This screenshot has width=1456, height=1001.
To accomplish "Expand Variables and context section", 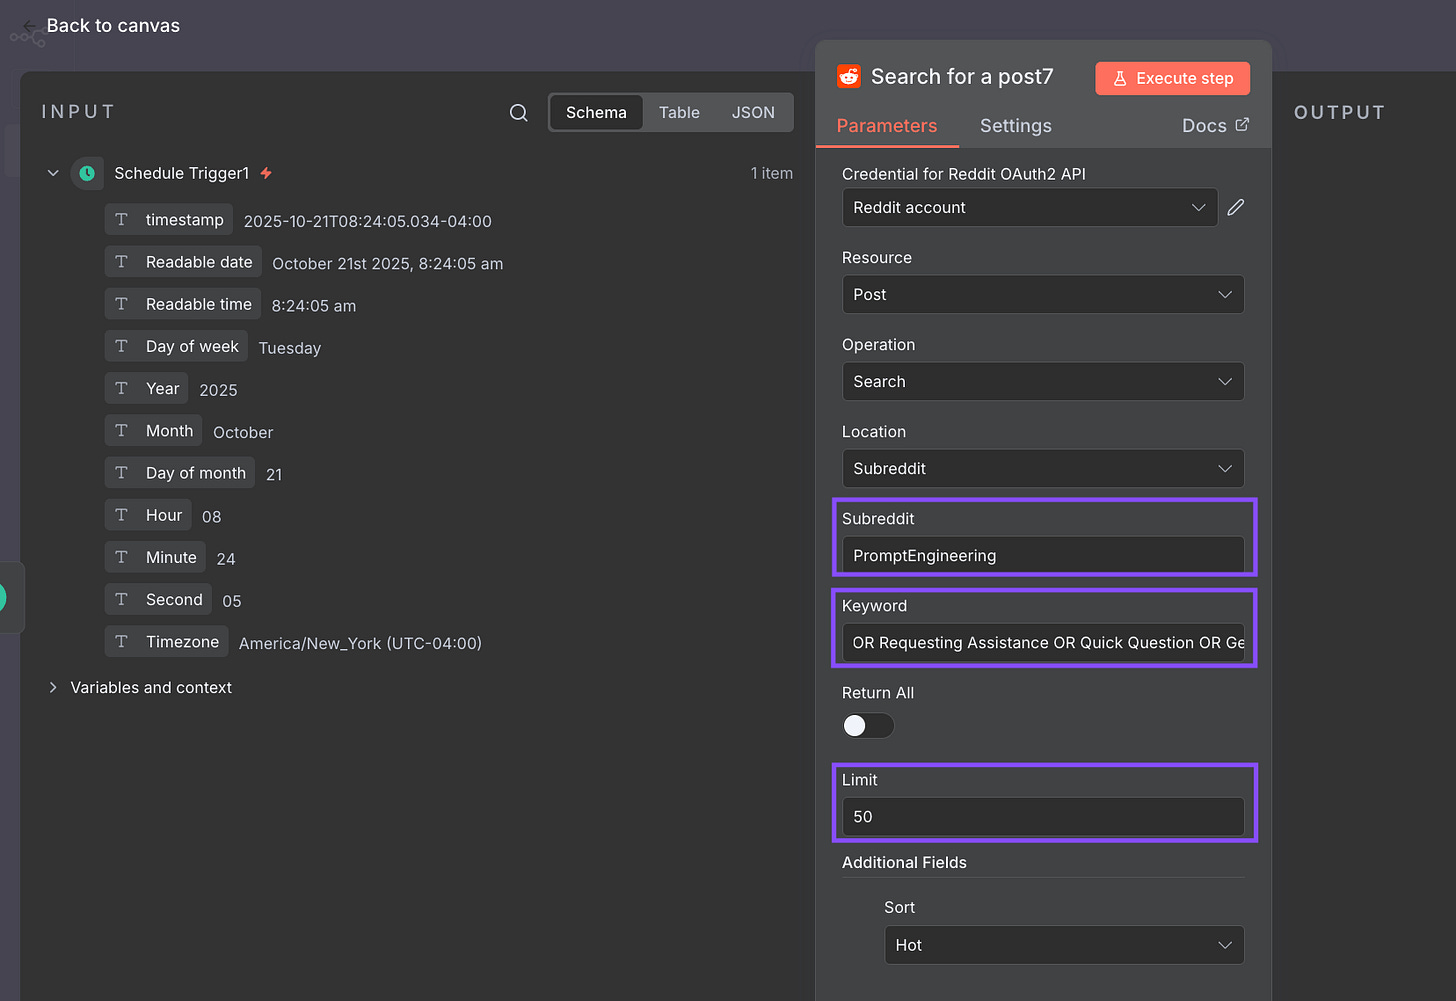I will pos(53,688).
